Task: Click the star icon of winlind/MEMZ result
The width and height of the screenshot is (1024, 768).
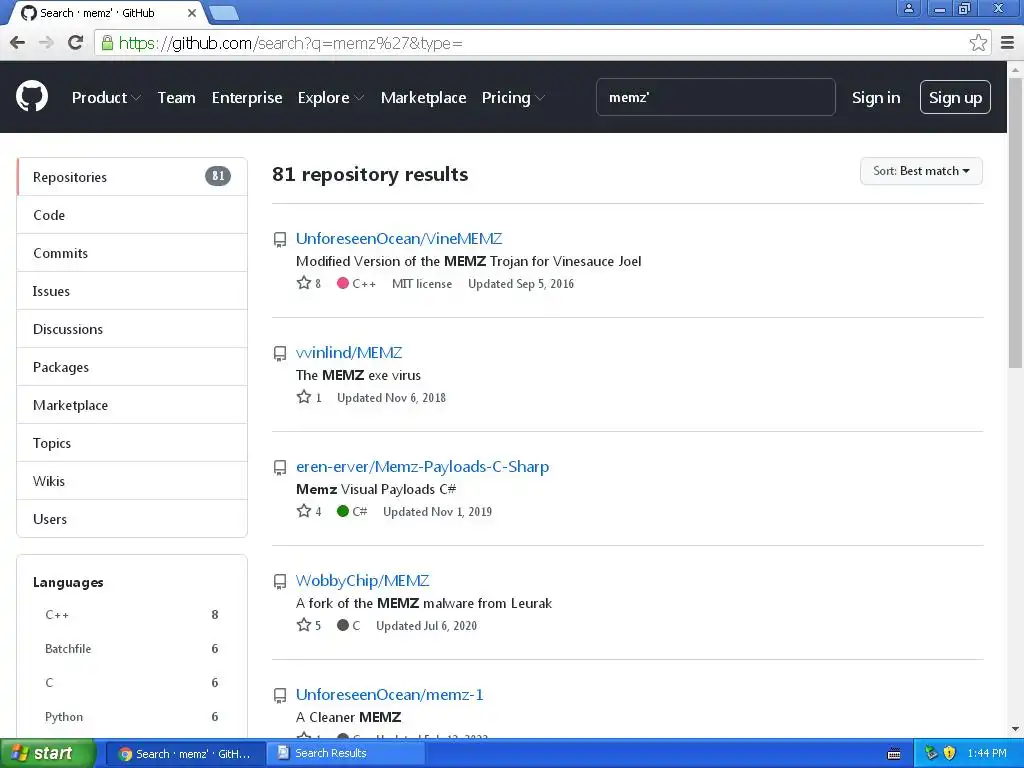Action: [x=304, y=396]
